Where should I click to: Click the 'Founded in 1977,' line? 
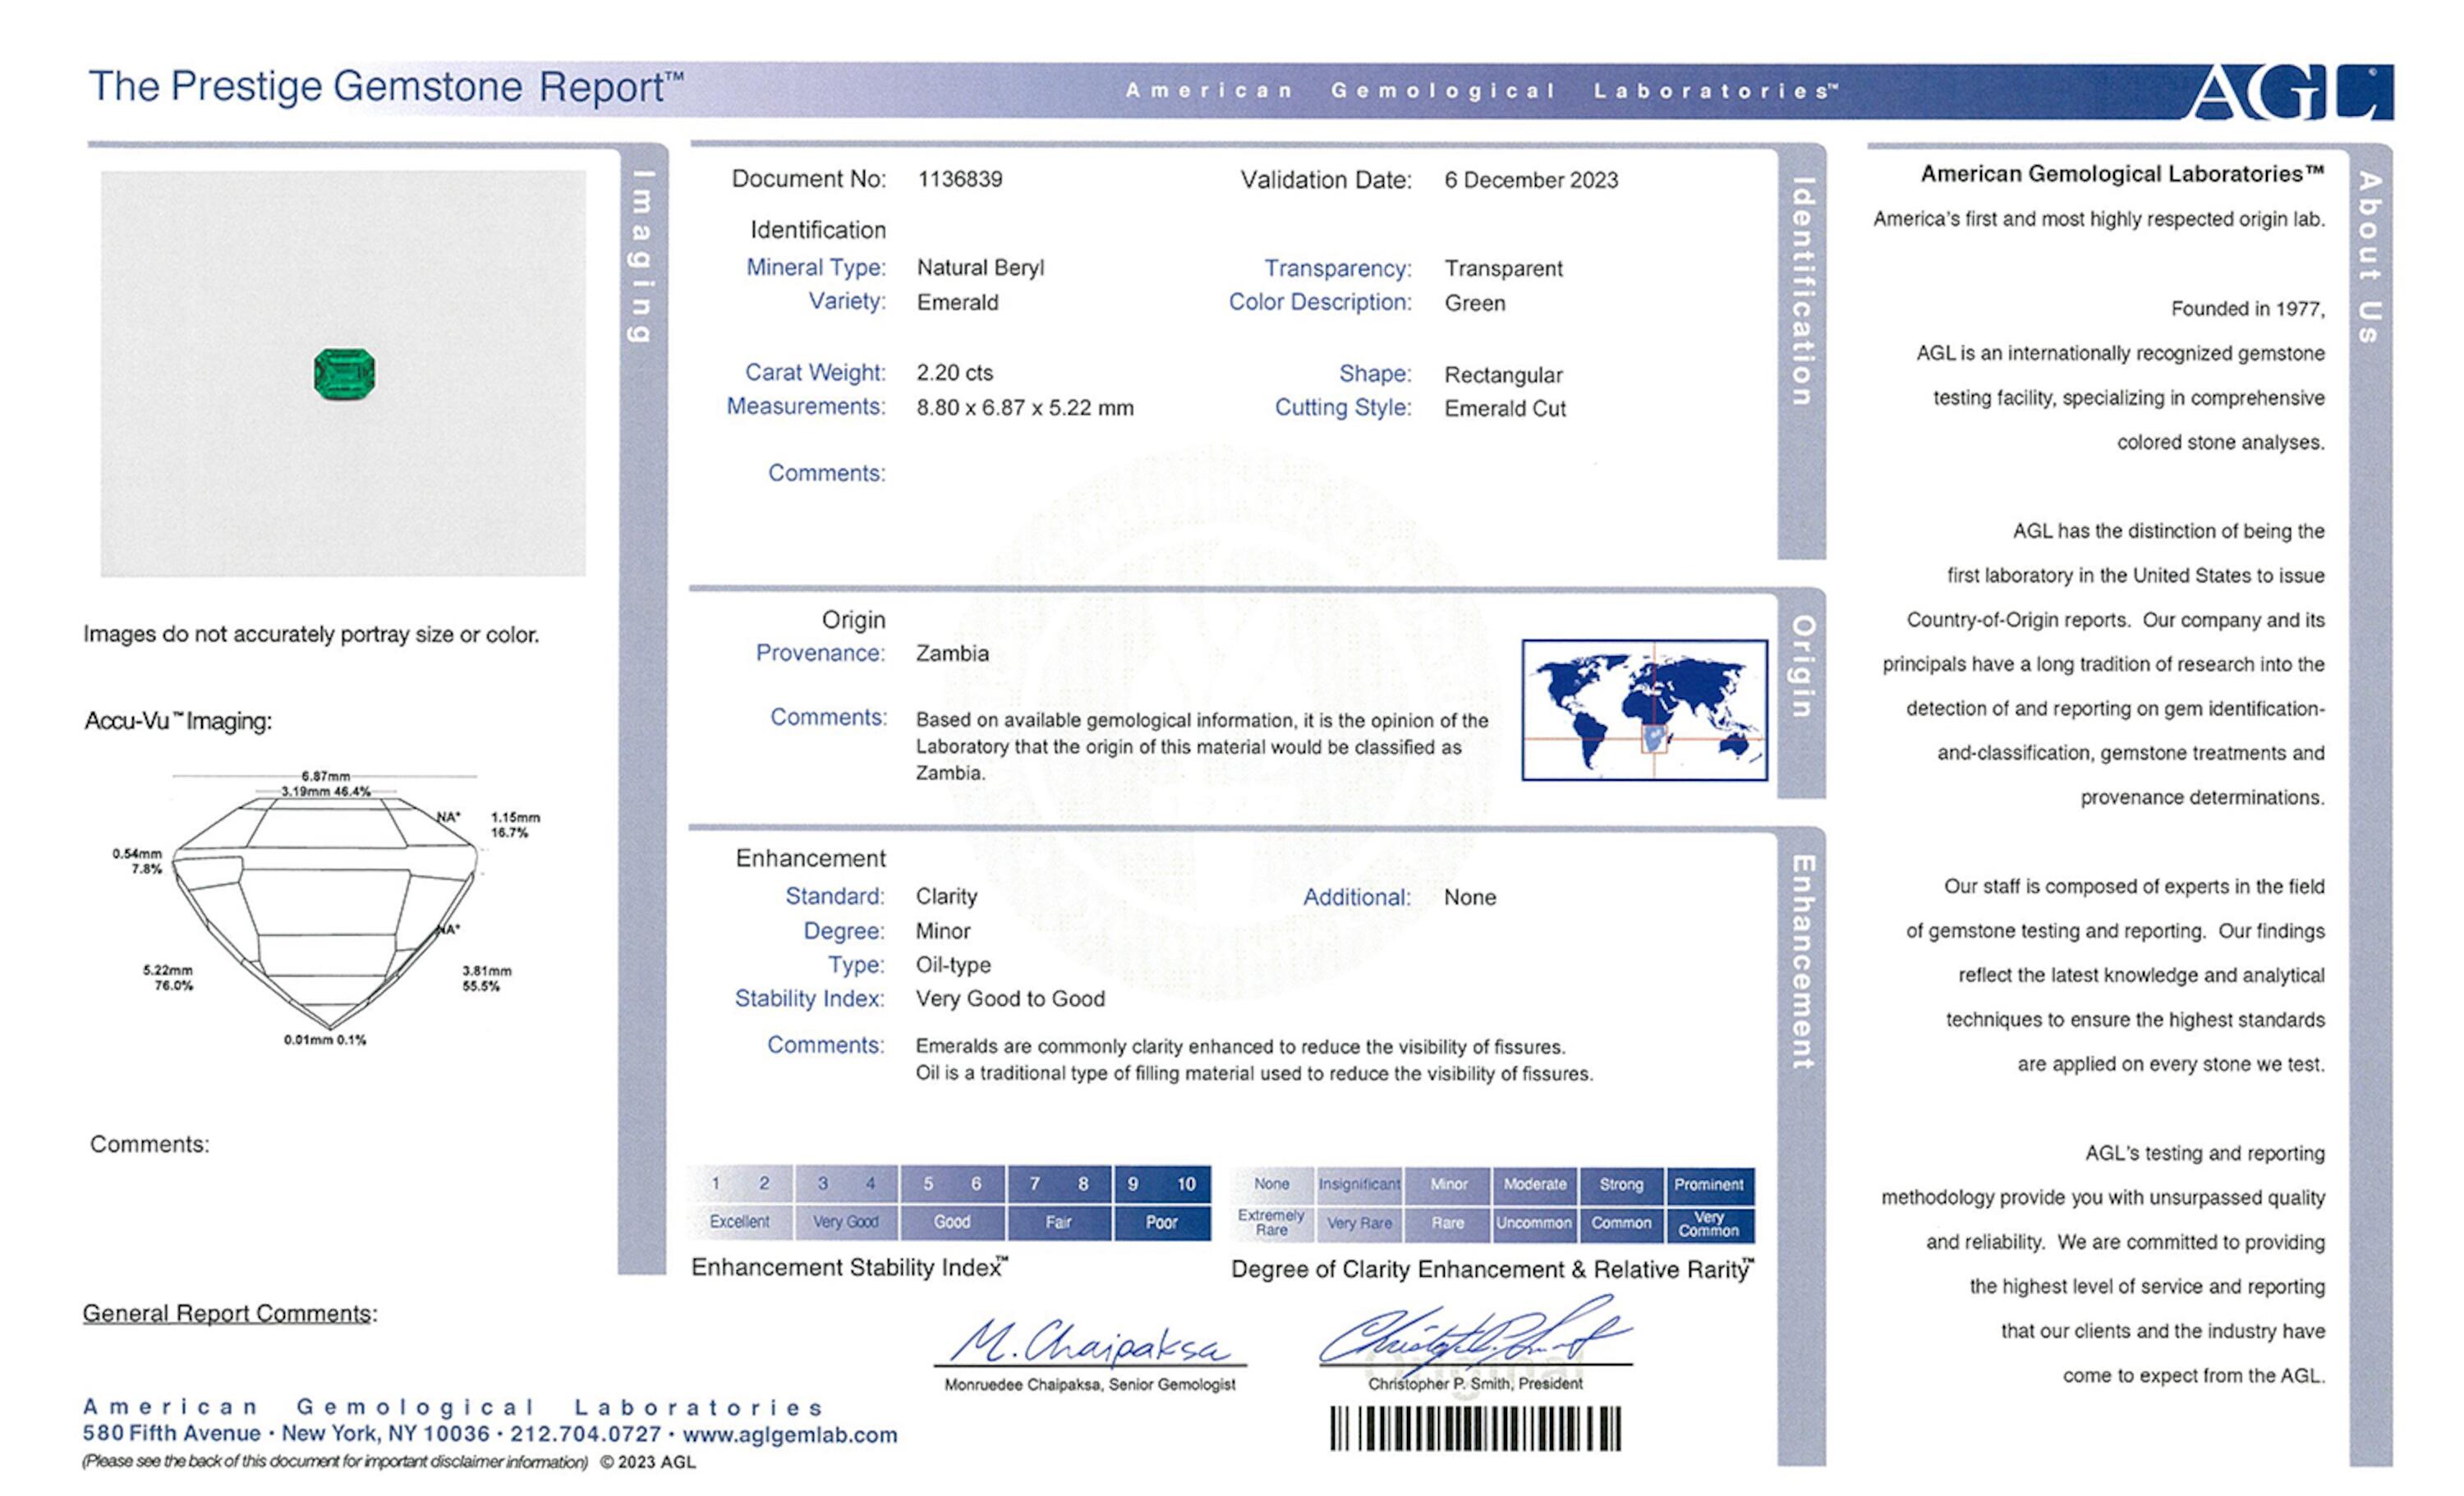pos(2248,309)
